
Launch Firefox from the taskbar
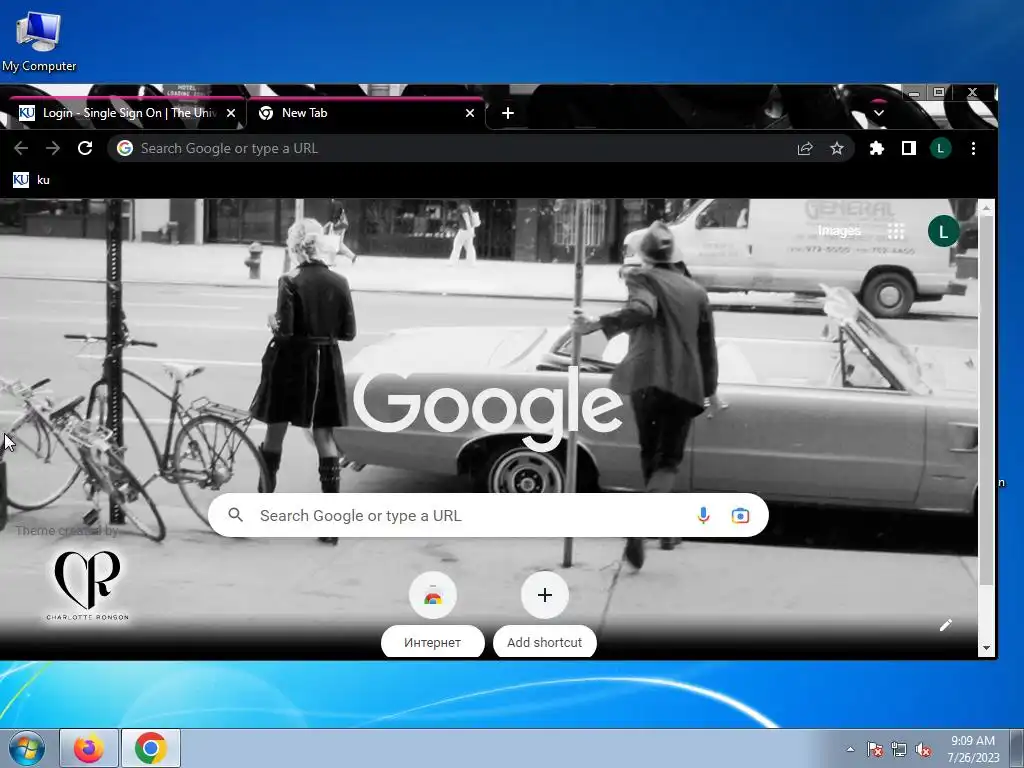click(x=89, y=748)
